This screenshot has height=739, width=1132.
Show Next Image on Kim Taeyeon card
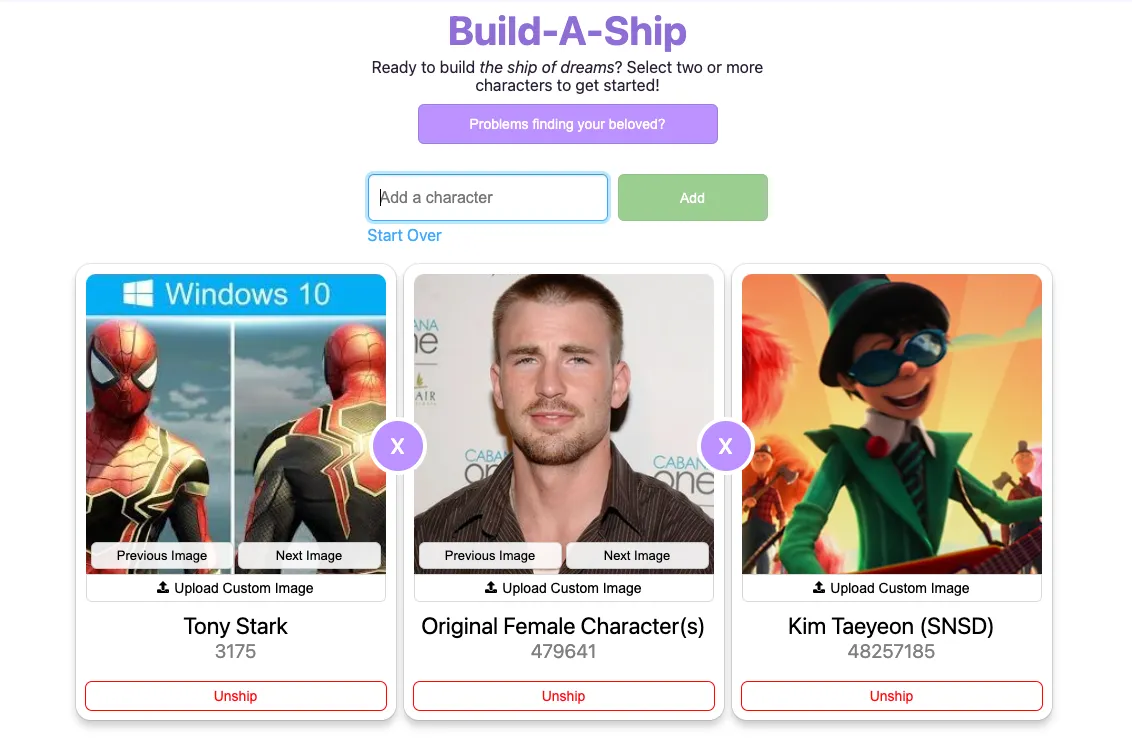pos(966,555)
